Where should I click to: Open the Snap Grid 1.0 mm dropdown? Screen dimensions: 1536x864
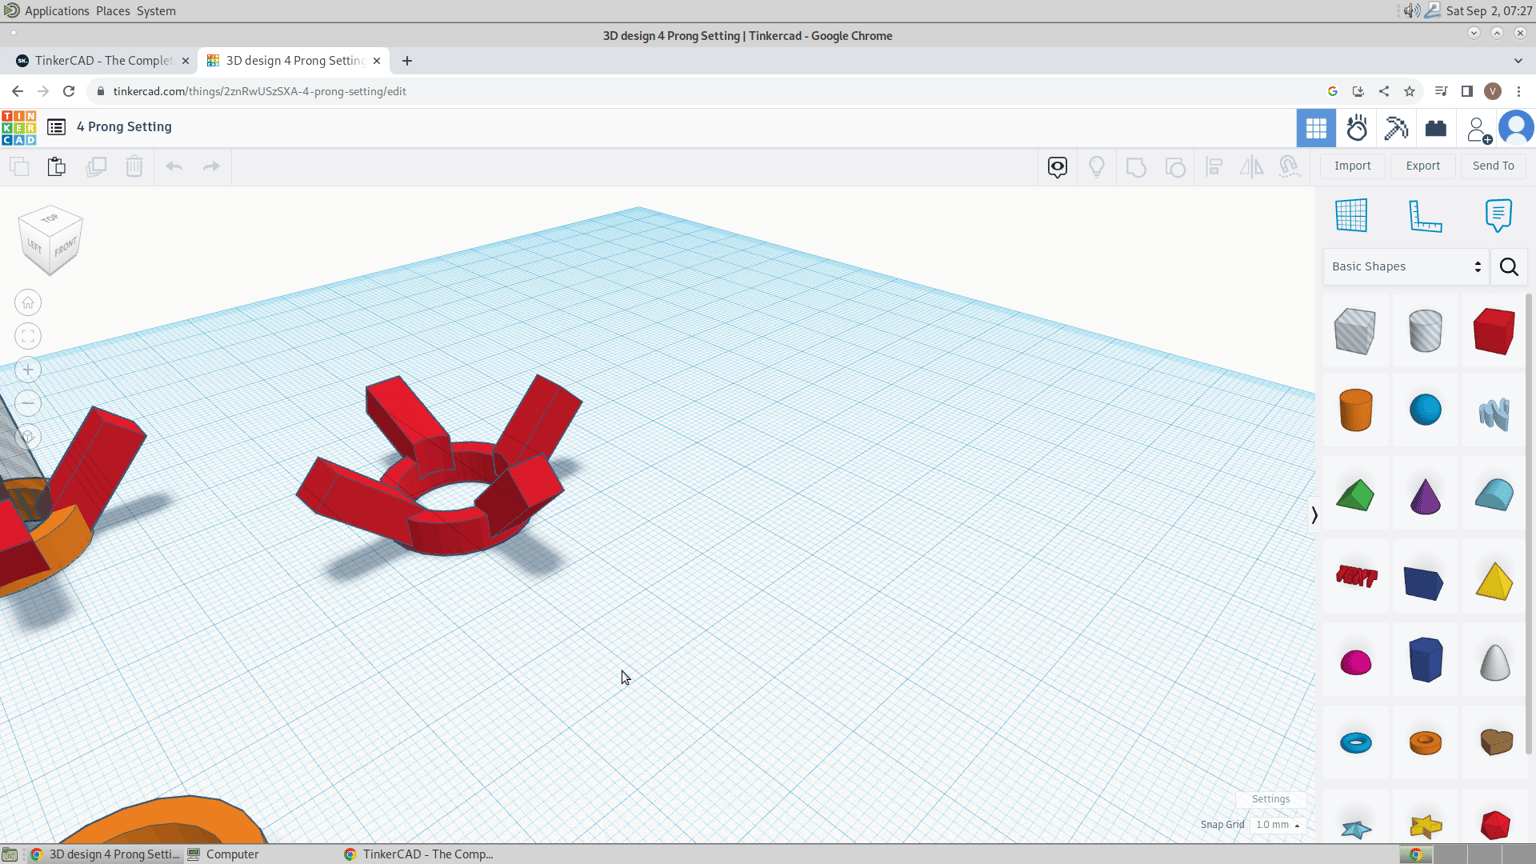coord(1277,825)
